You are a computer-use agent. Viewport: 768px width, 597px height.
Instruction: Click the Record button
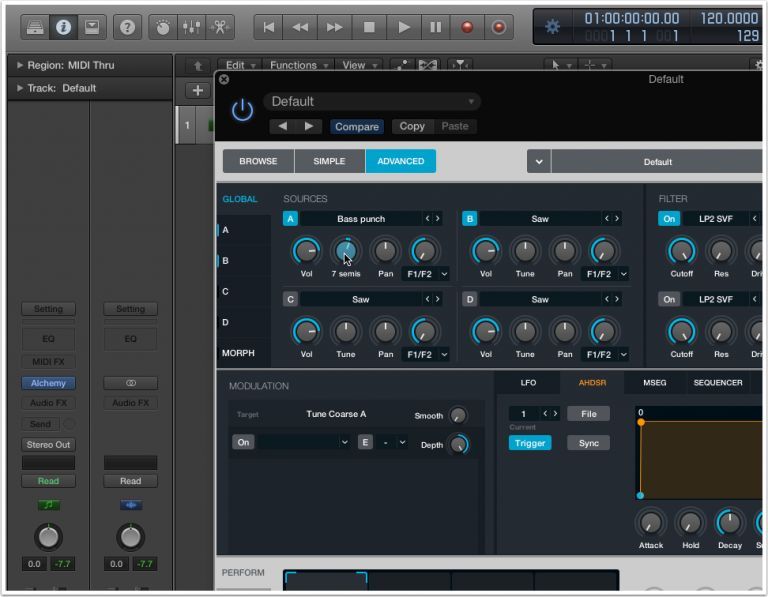pyautogui.click(x=467, y=27)
